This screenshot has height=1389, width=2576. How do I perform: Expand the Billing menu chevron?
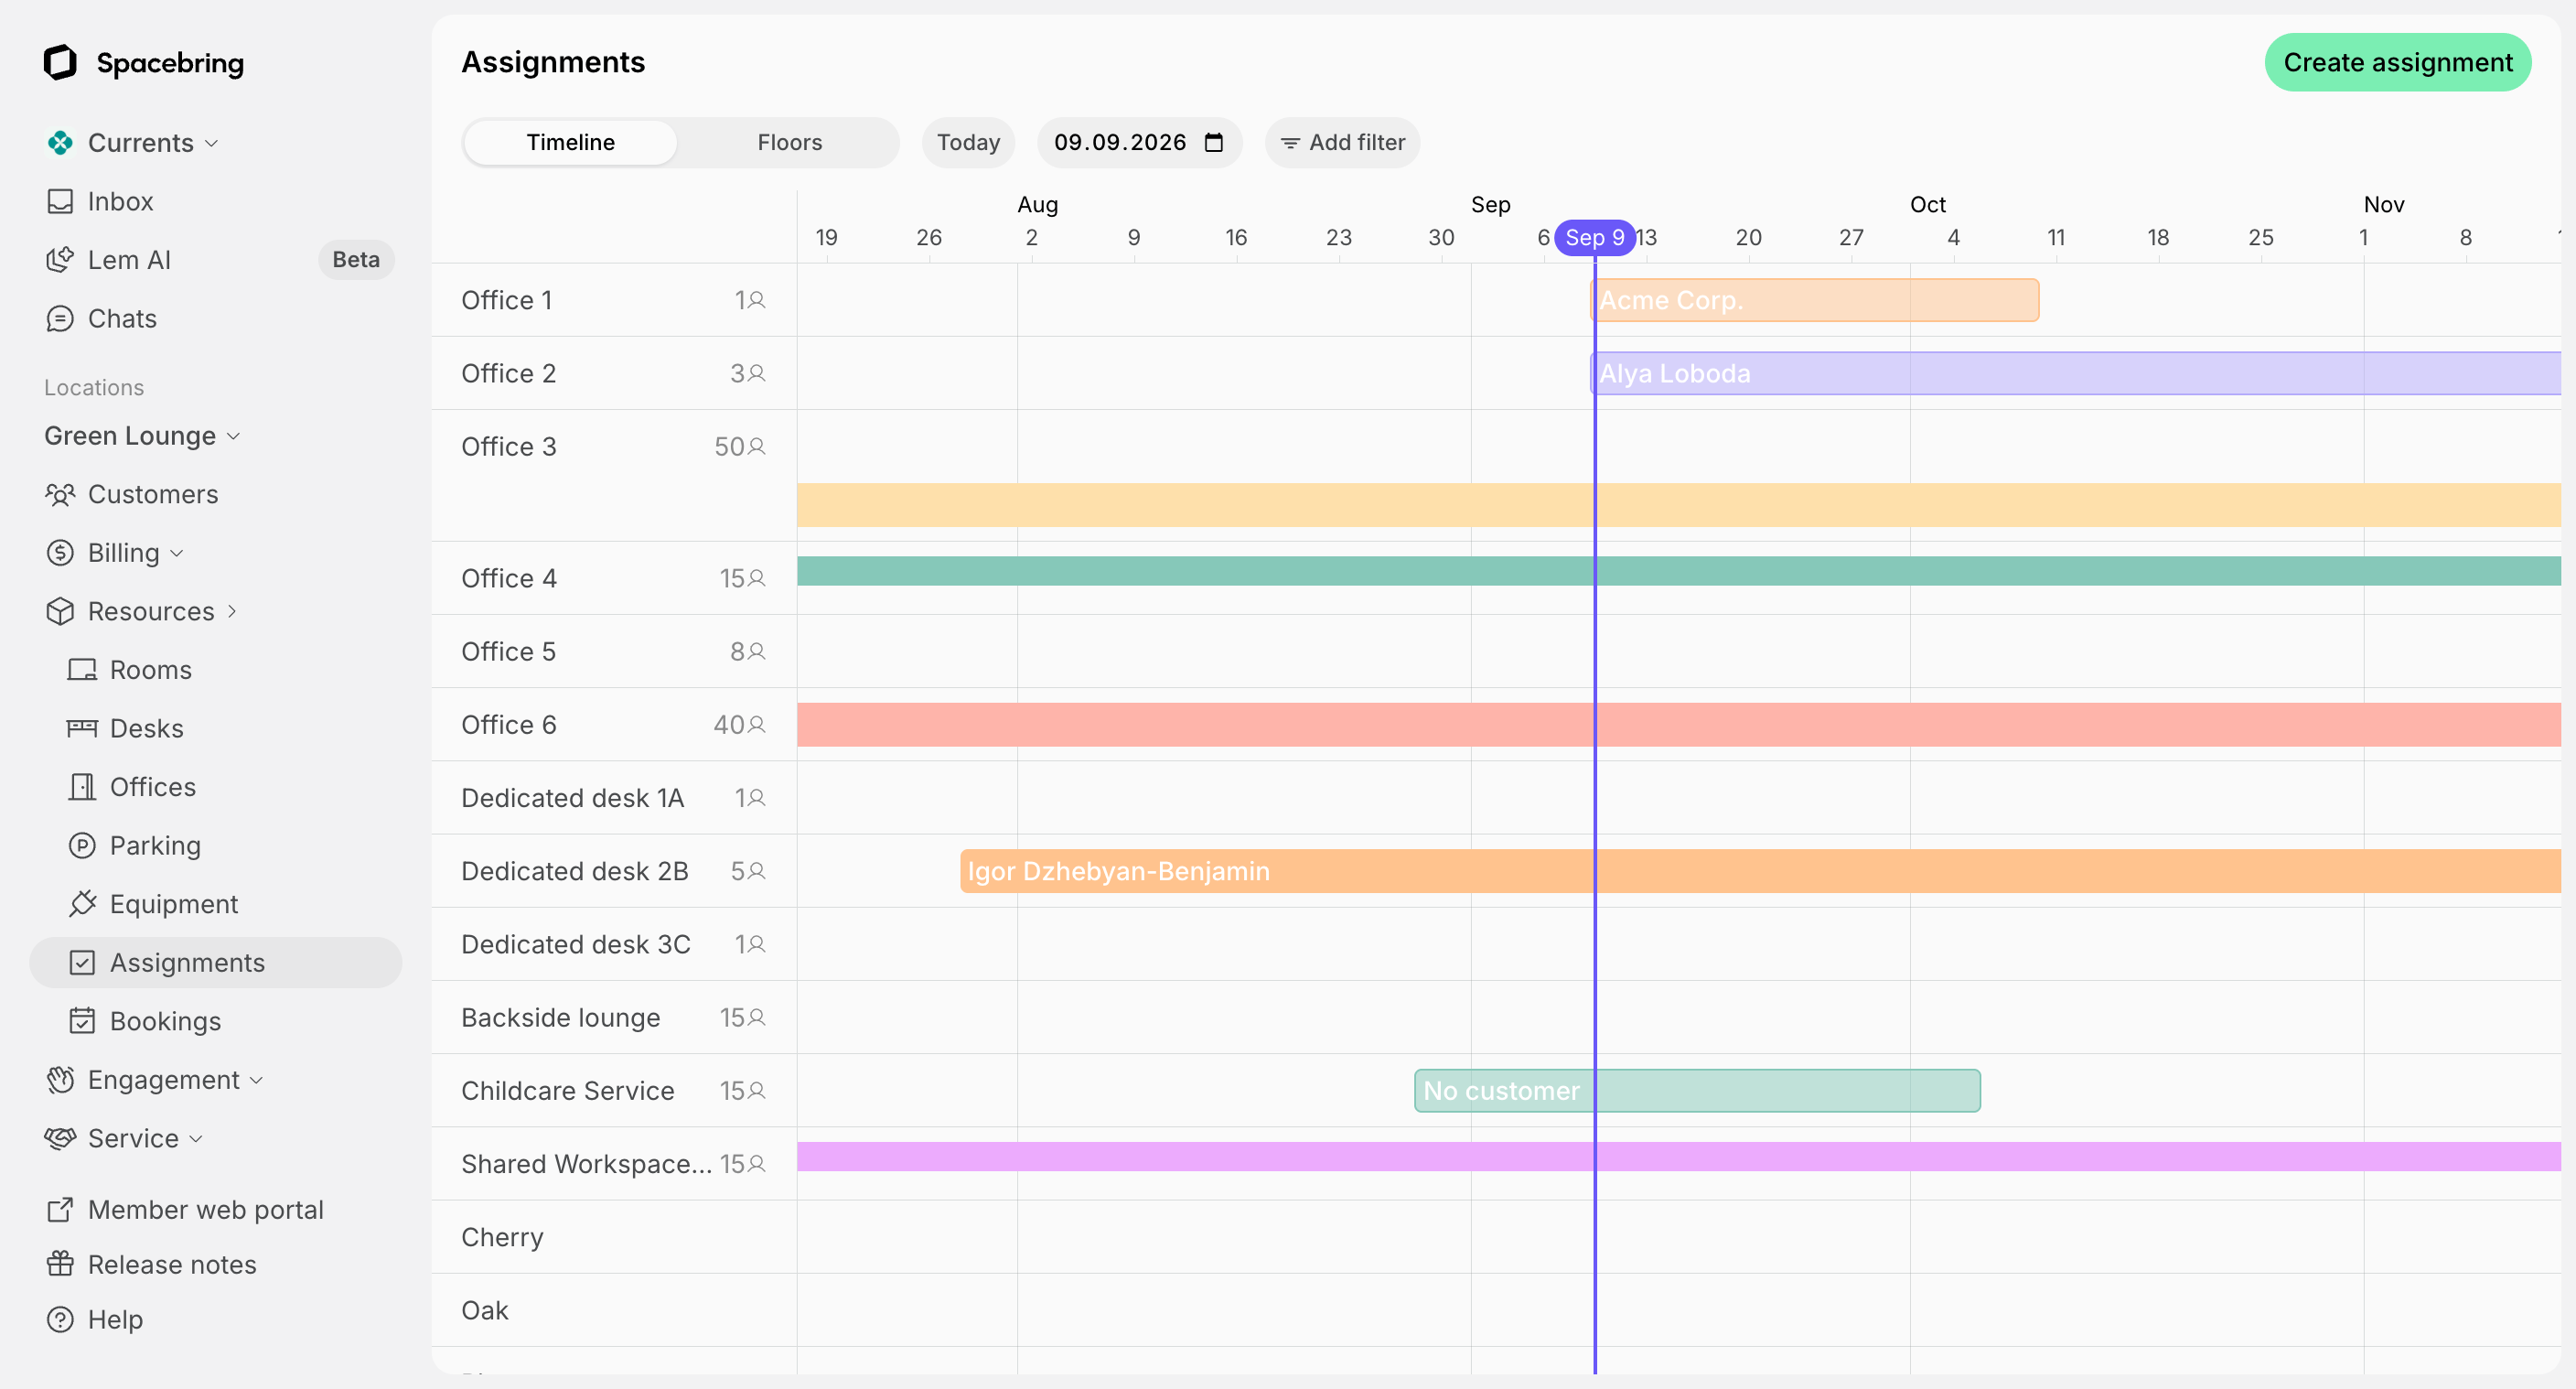pos(177,554)
